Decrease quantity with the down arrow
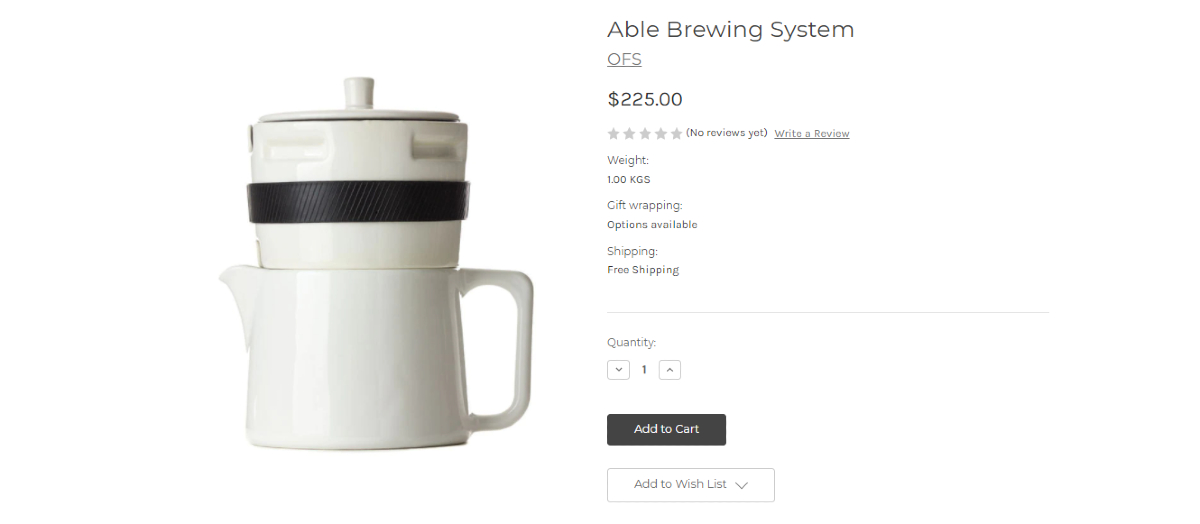 [618, 370]
